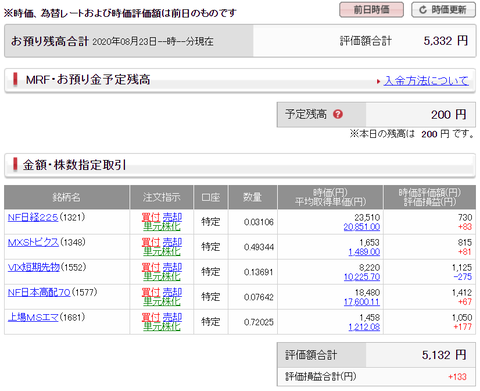This screenshot has width=480, height=391.
Task: Click the 時価(円) 平均取得単価 column header
Action: pos(330,197)
